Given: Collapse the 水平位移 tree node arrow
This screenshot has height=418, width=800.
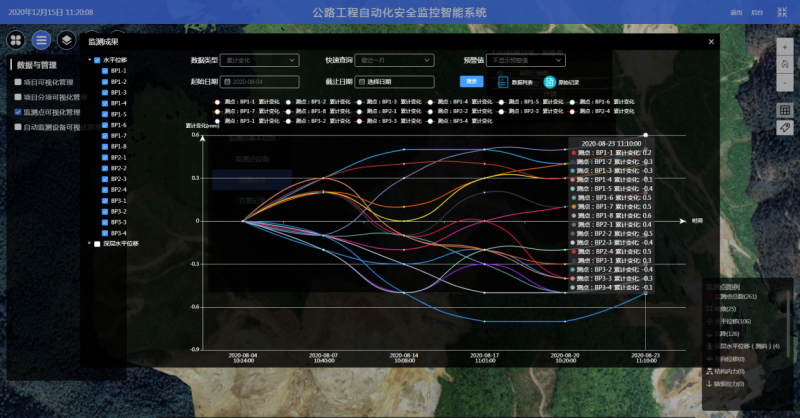Looking at the screenshot, I should click(87, 60).
